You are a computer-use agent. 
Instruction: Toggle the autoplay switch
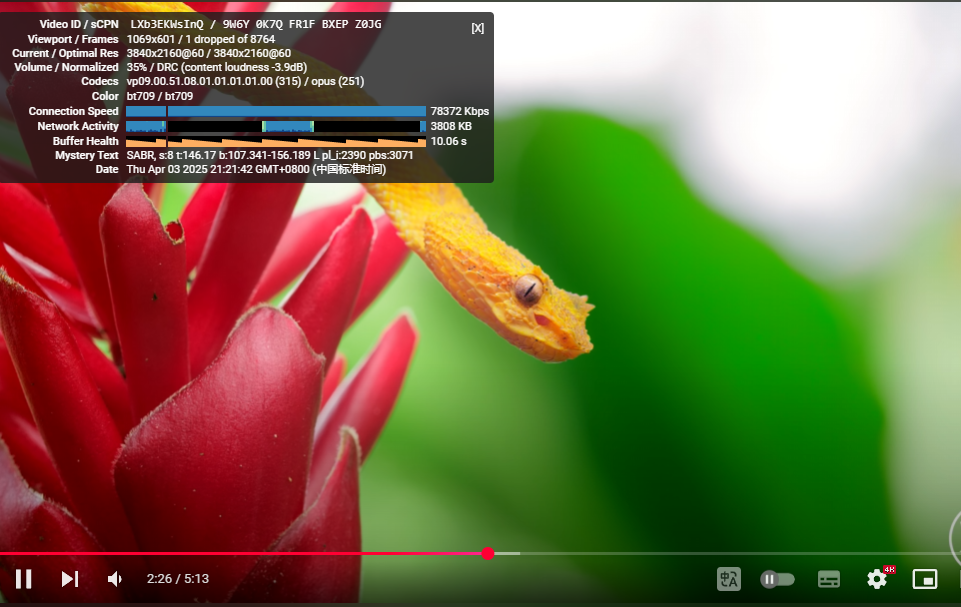pos(777,579)
